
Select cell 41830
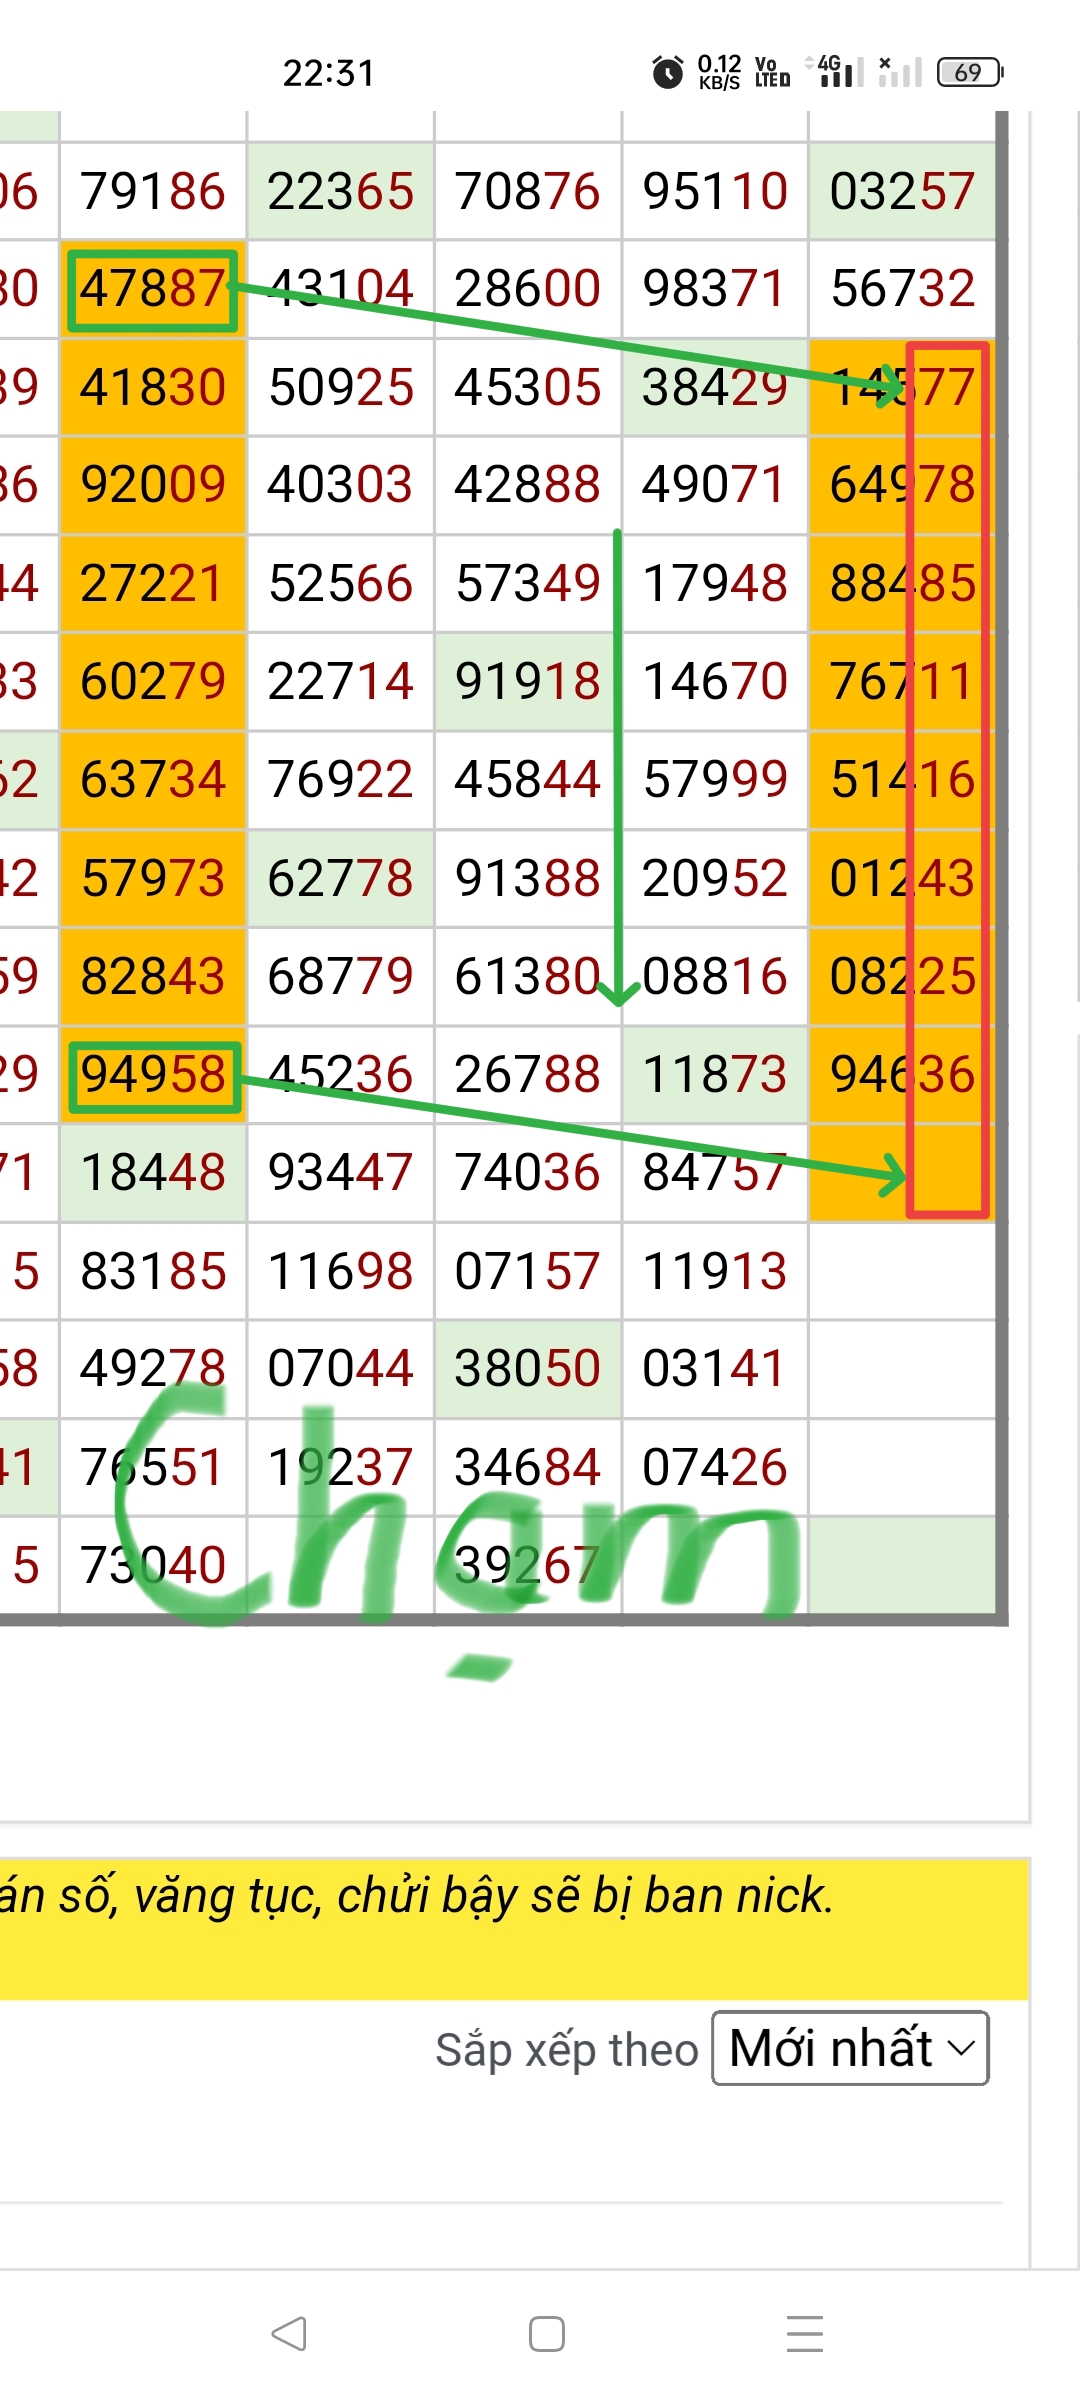[153, 387]
